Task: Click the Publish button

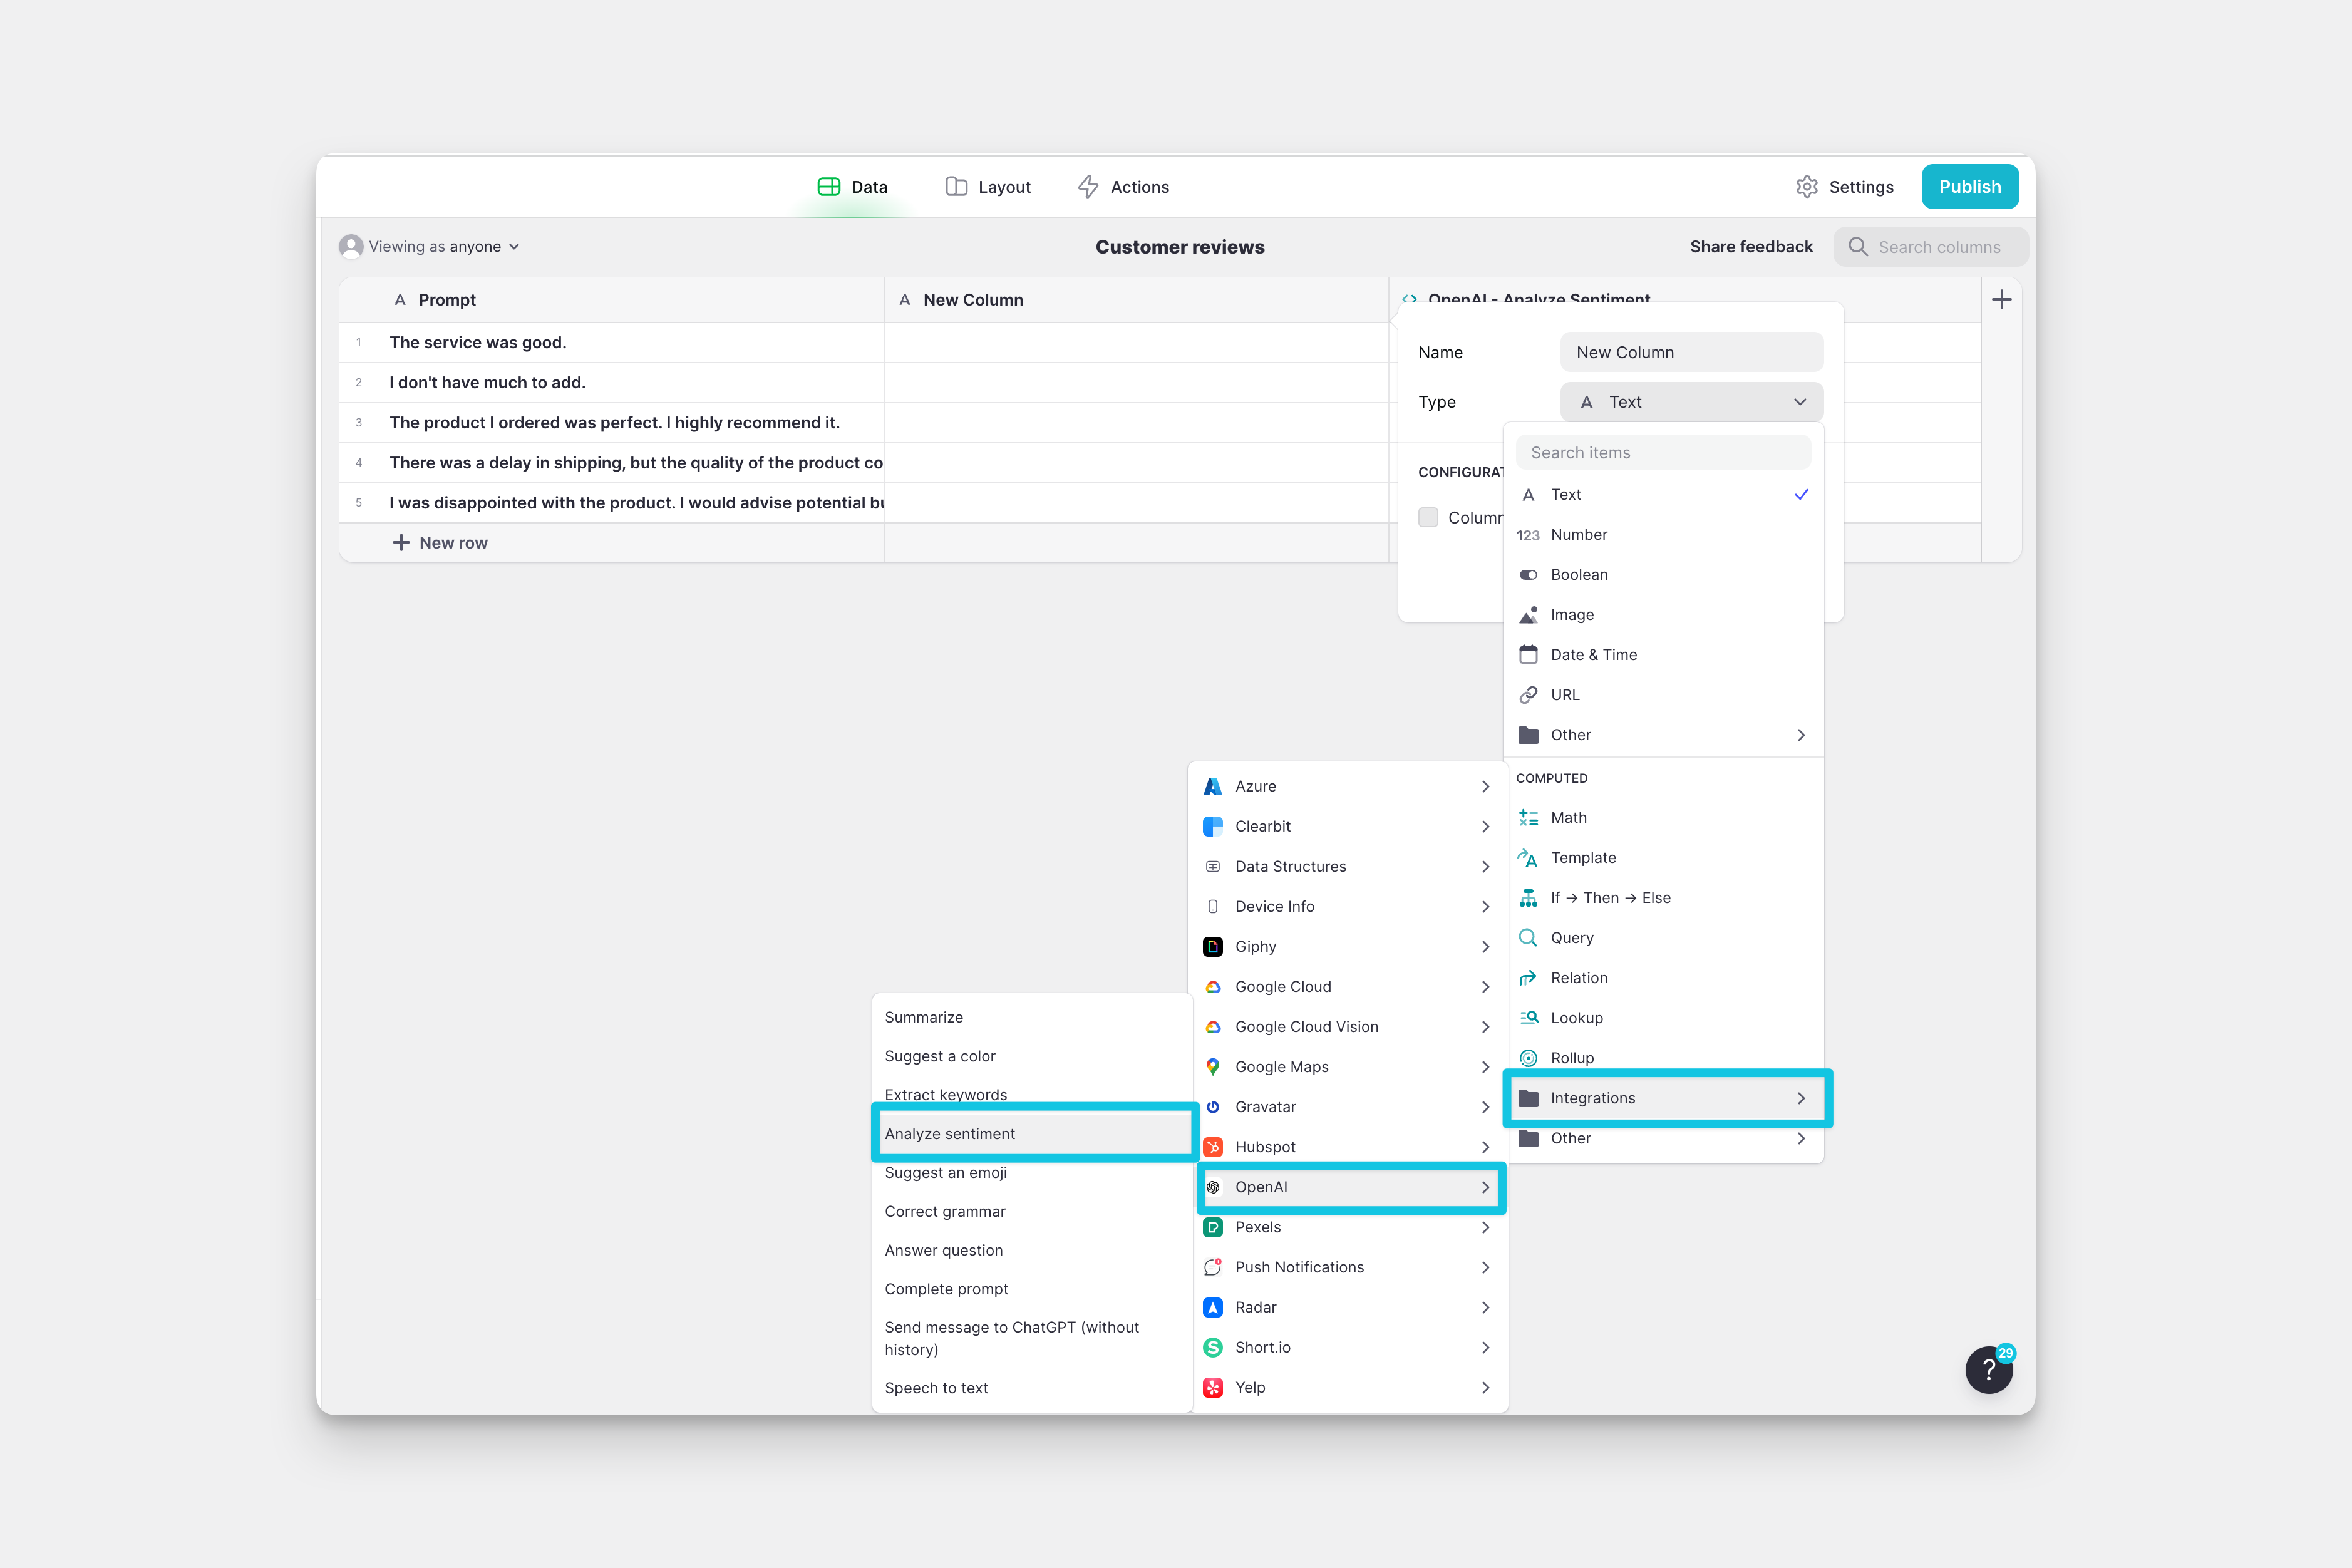Action: tap(1969, 187)
